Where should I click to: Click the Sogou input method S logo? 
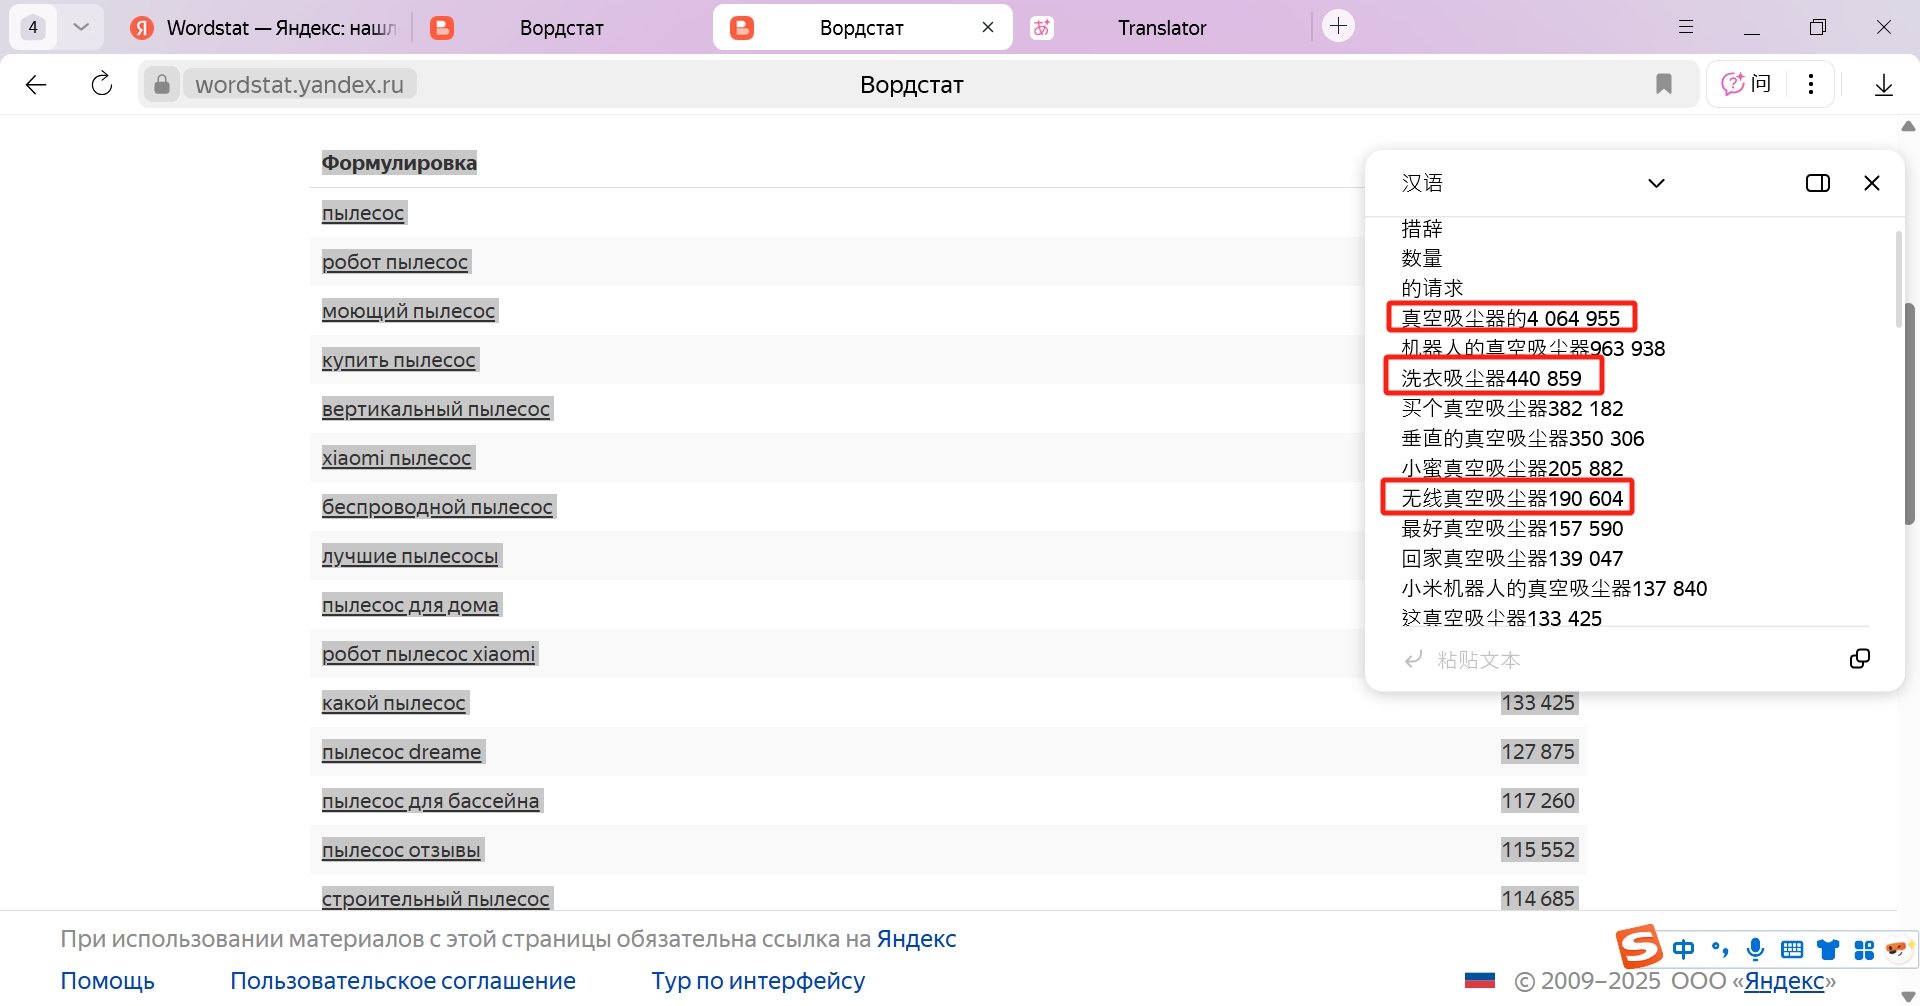pos(1639,947)
